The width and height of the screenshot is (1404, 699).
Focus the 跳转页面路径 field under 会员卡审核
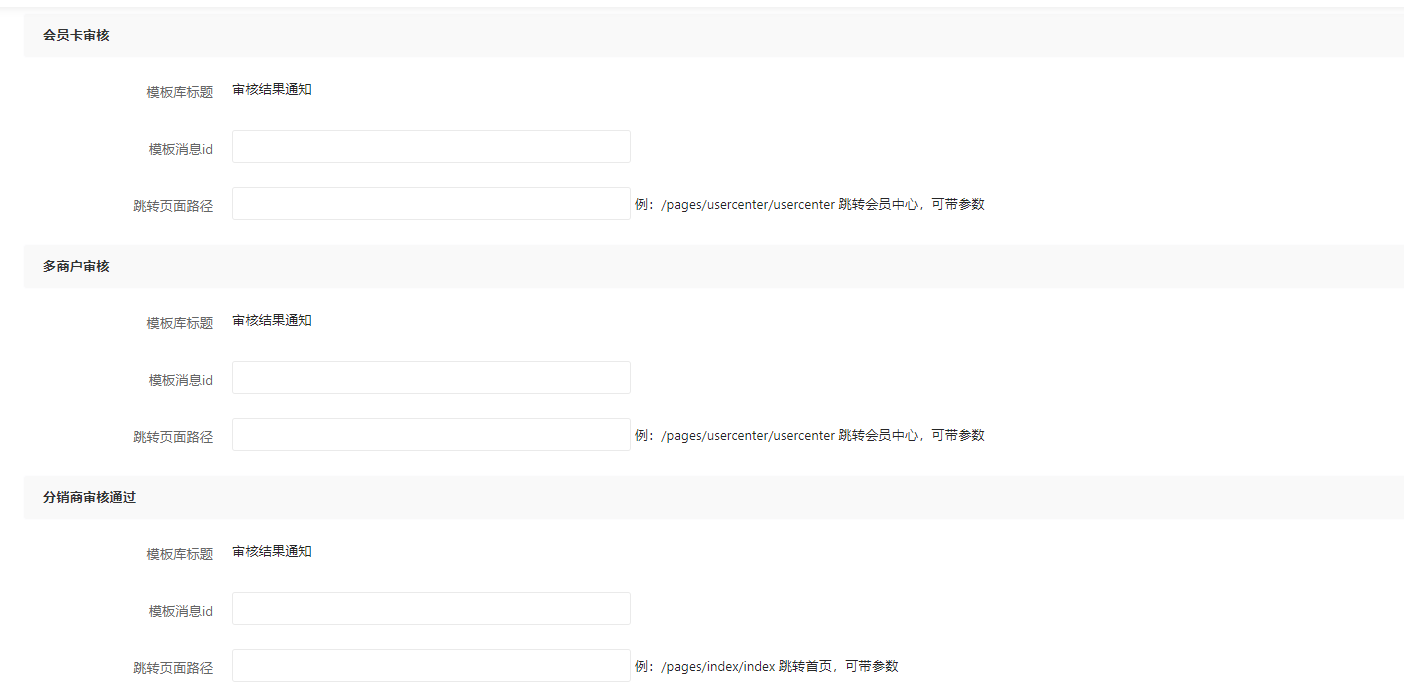[431, 204]
